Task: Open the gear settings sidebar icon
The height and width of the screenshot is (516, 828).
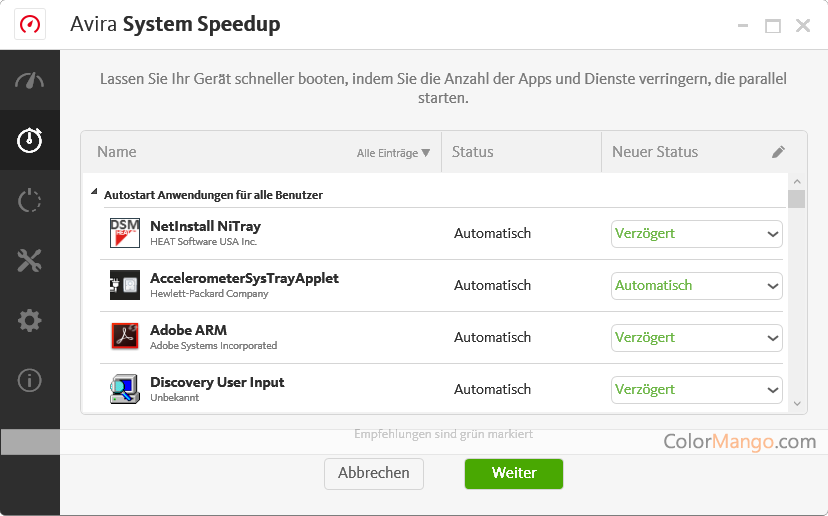Action: [30, 321]
